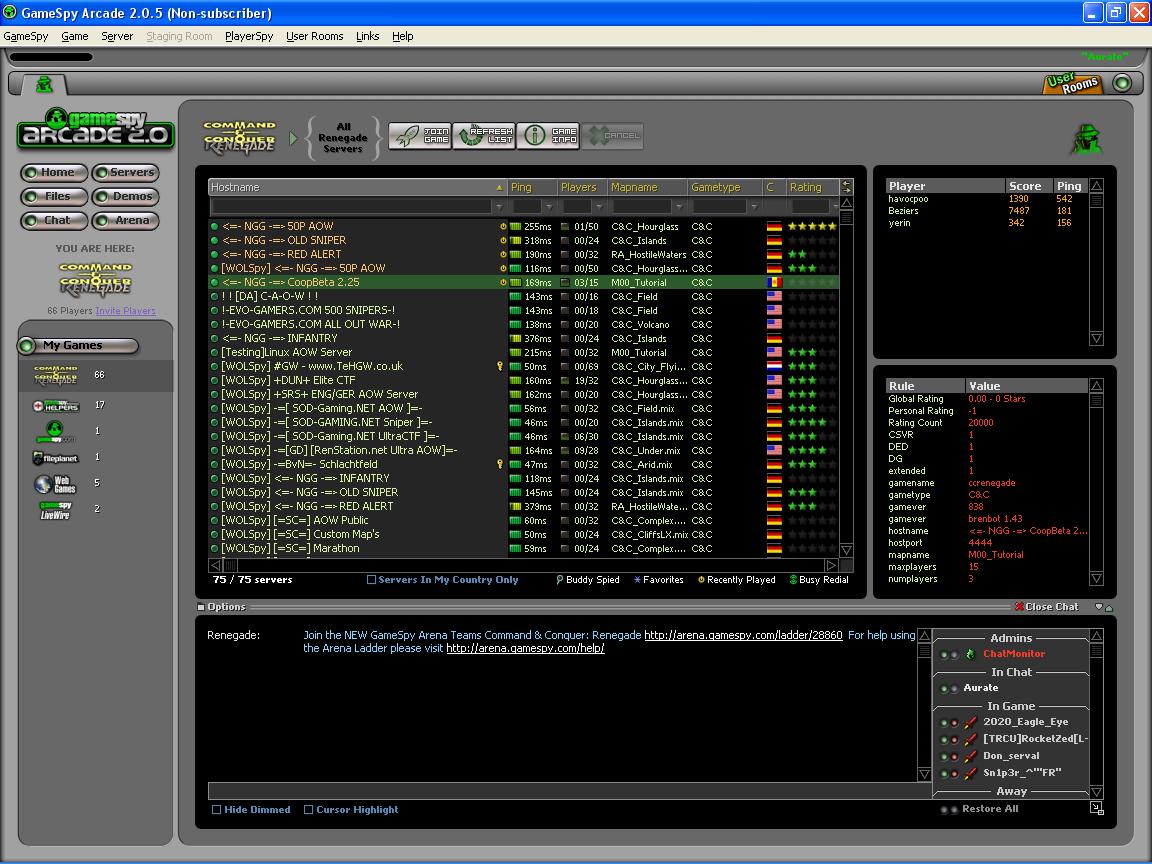Viewport: 1152px width, 864px height.
Task: Click the User Rooms badge icon
Action: tap(1073, 85)
